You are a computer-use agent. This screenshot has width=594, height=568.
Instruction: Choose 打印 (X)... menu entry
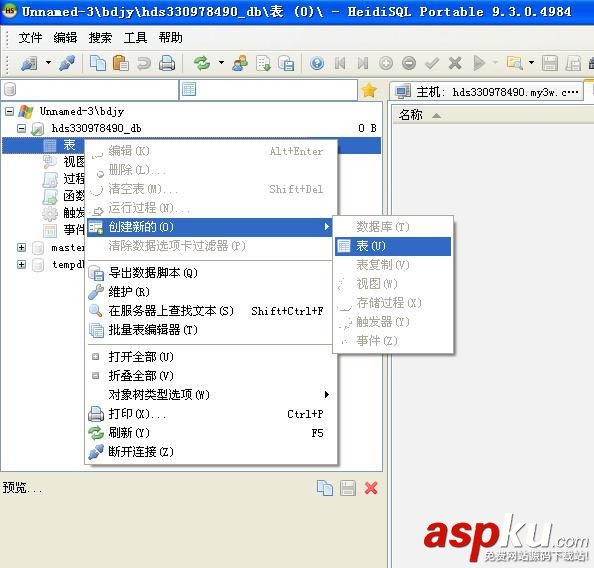pos(209,414)
